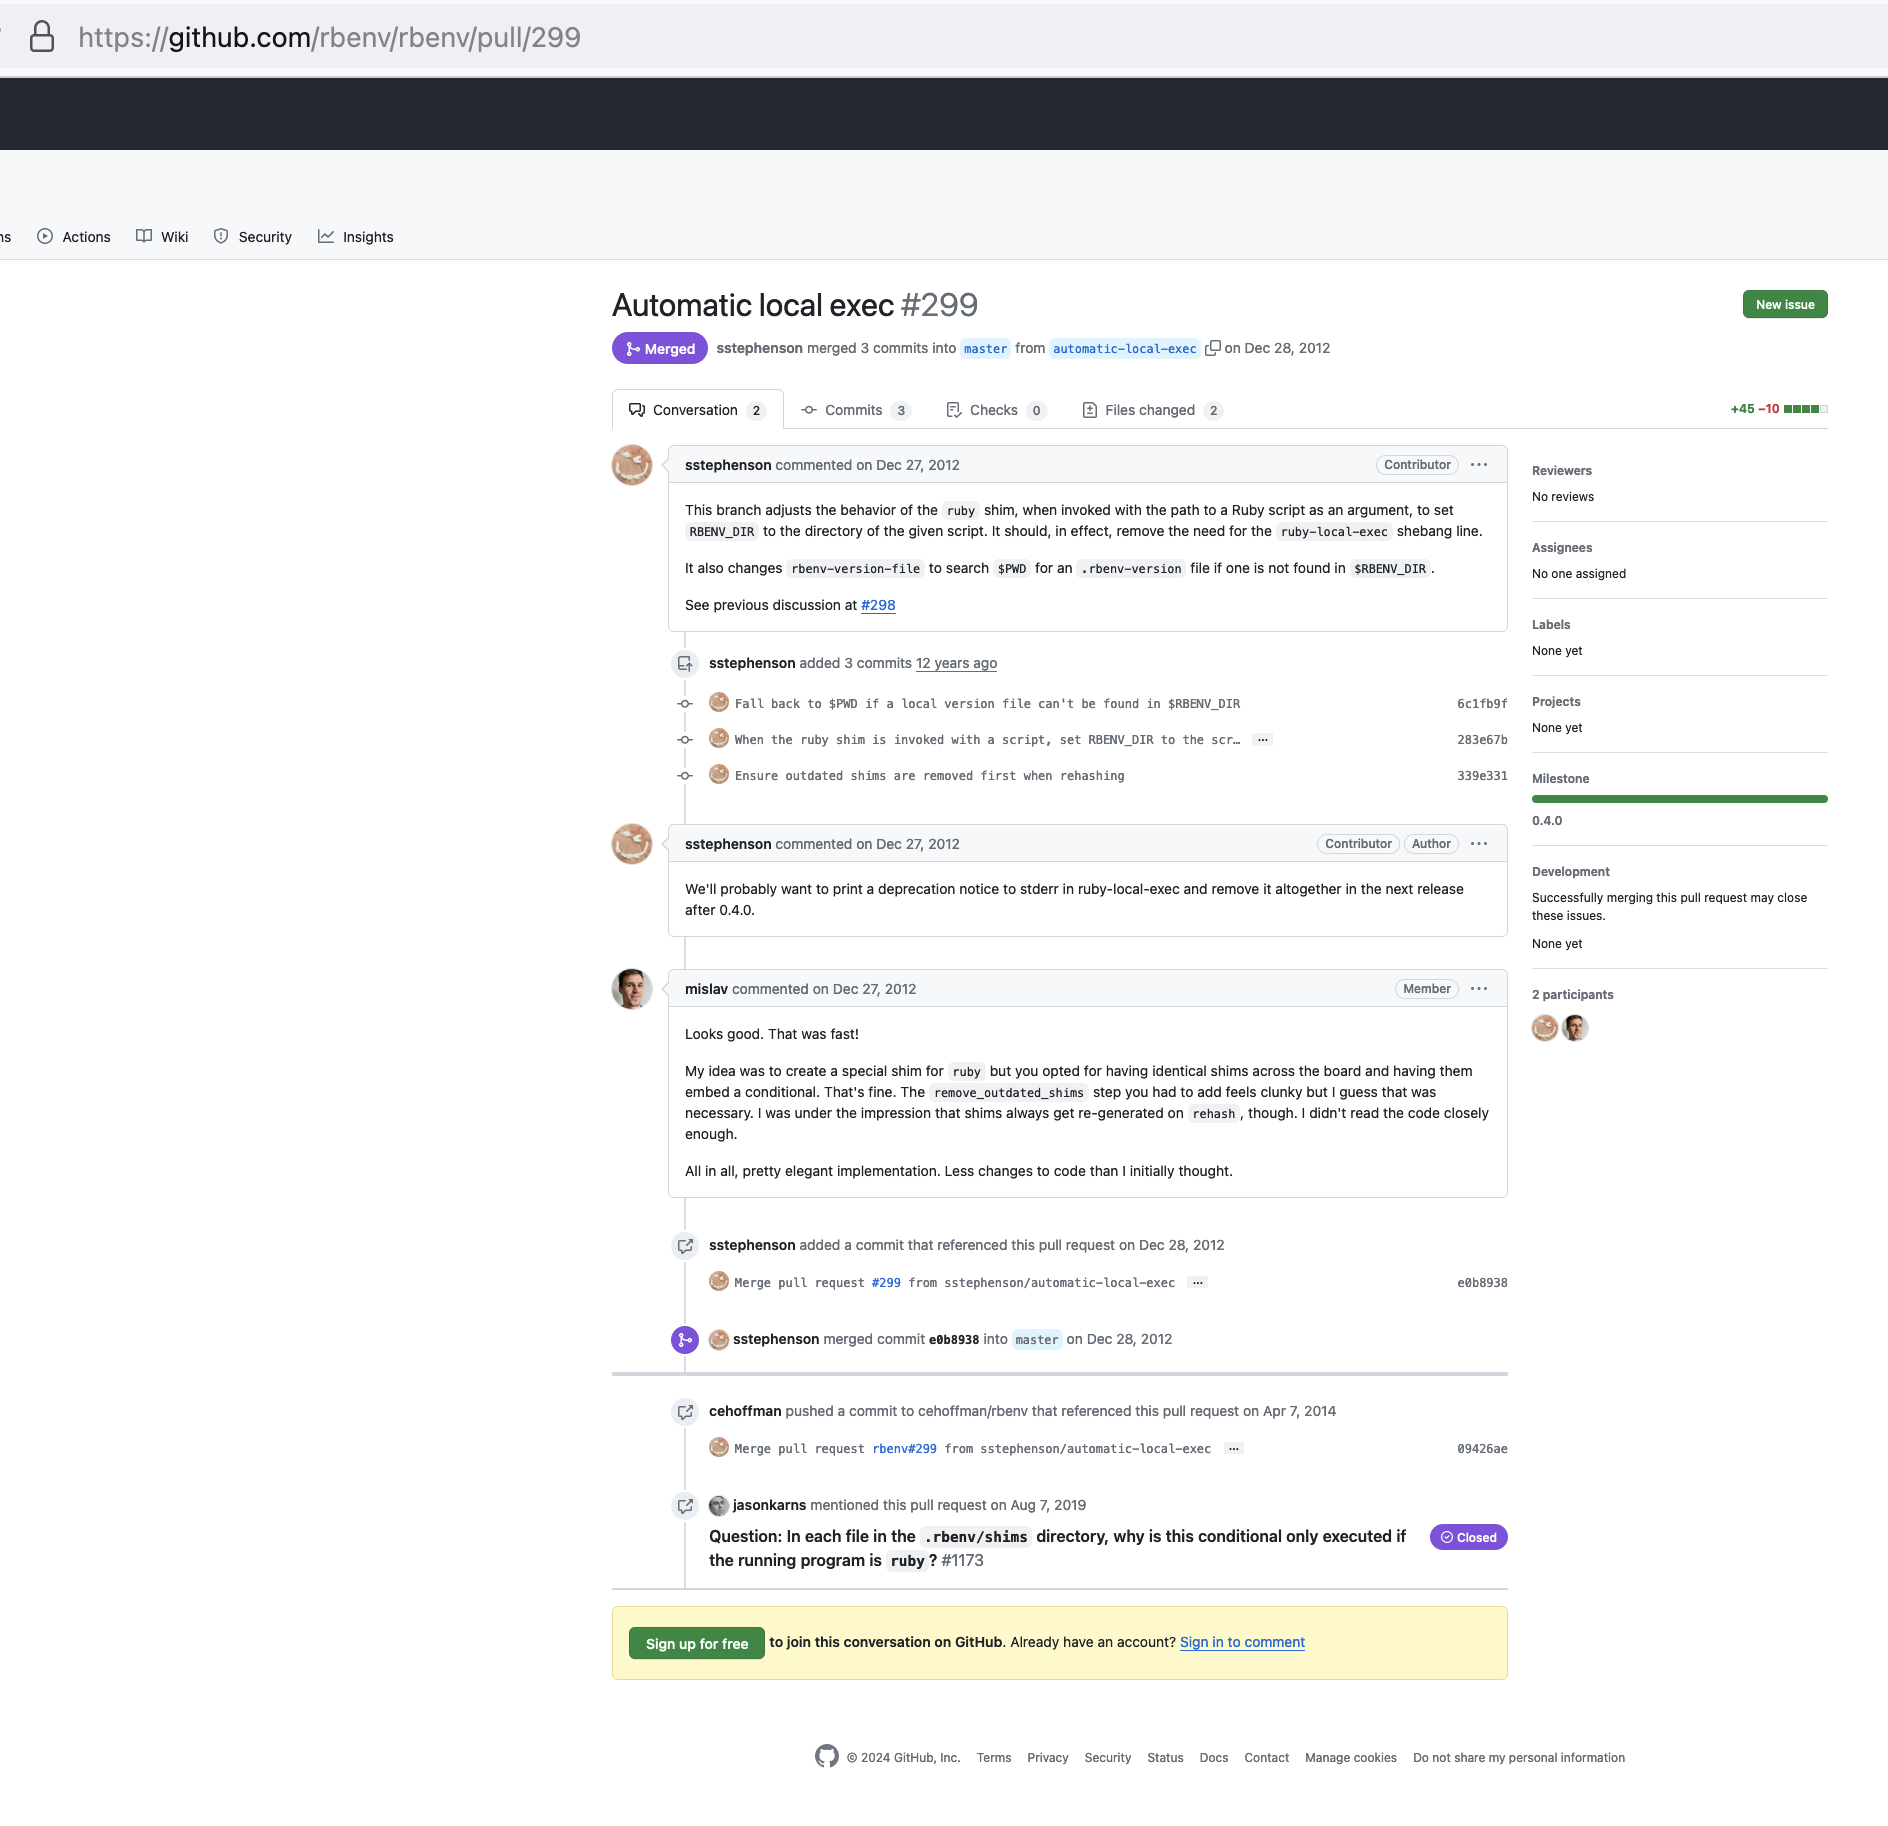Open the Terms footer link
This screenshot has width=1888, height=1826.
994,1758
